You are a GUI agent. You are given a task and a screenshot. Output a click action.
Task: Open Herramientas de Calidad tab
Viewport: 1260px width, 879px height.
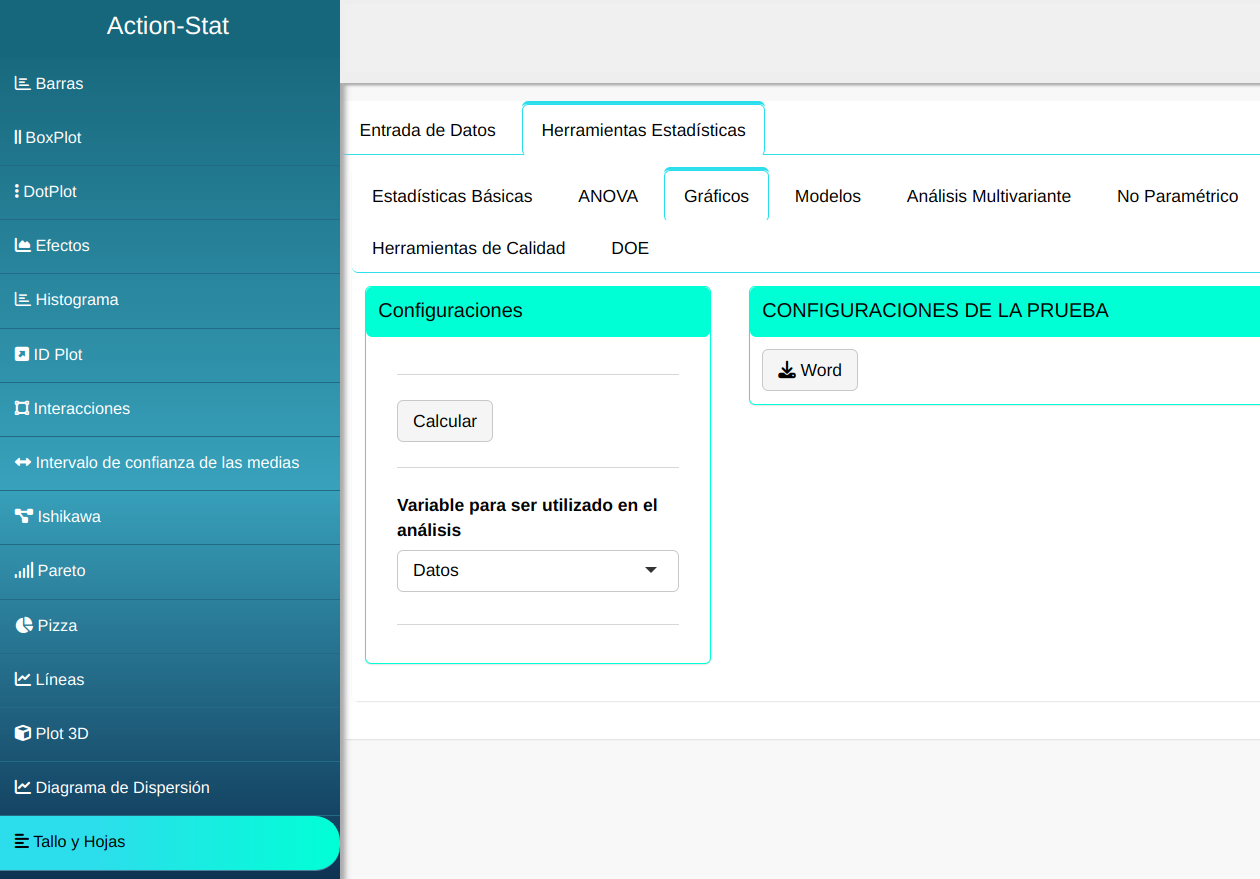[x=468, y=248]
